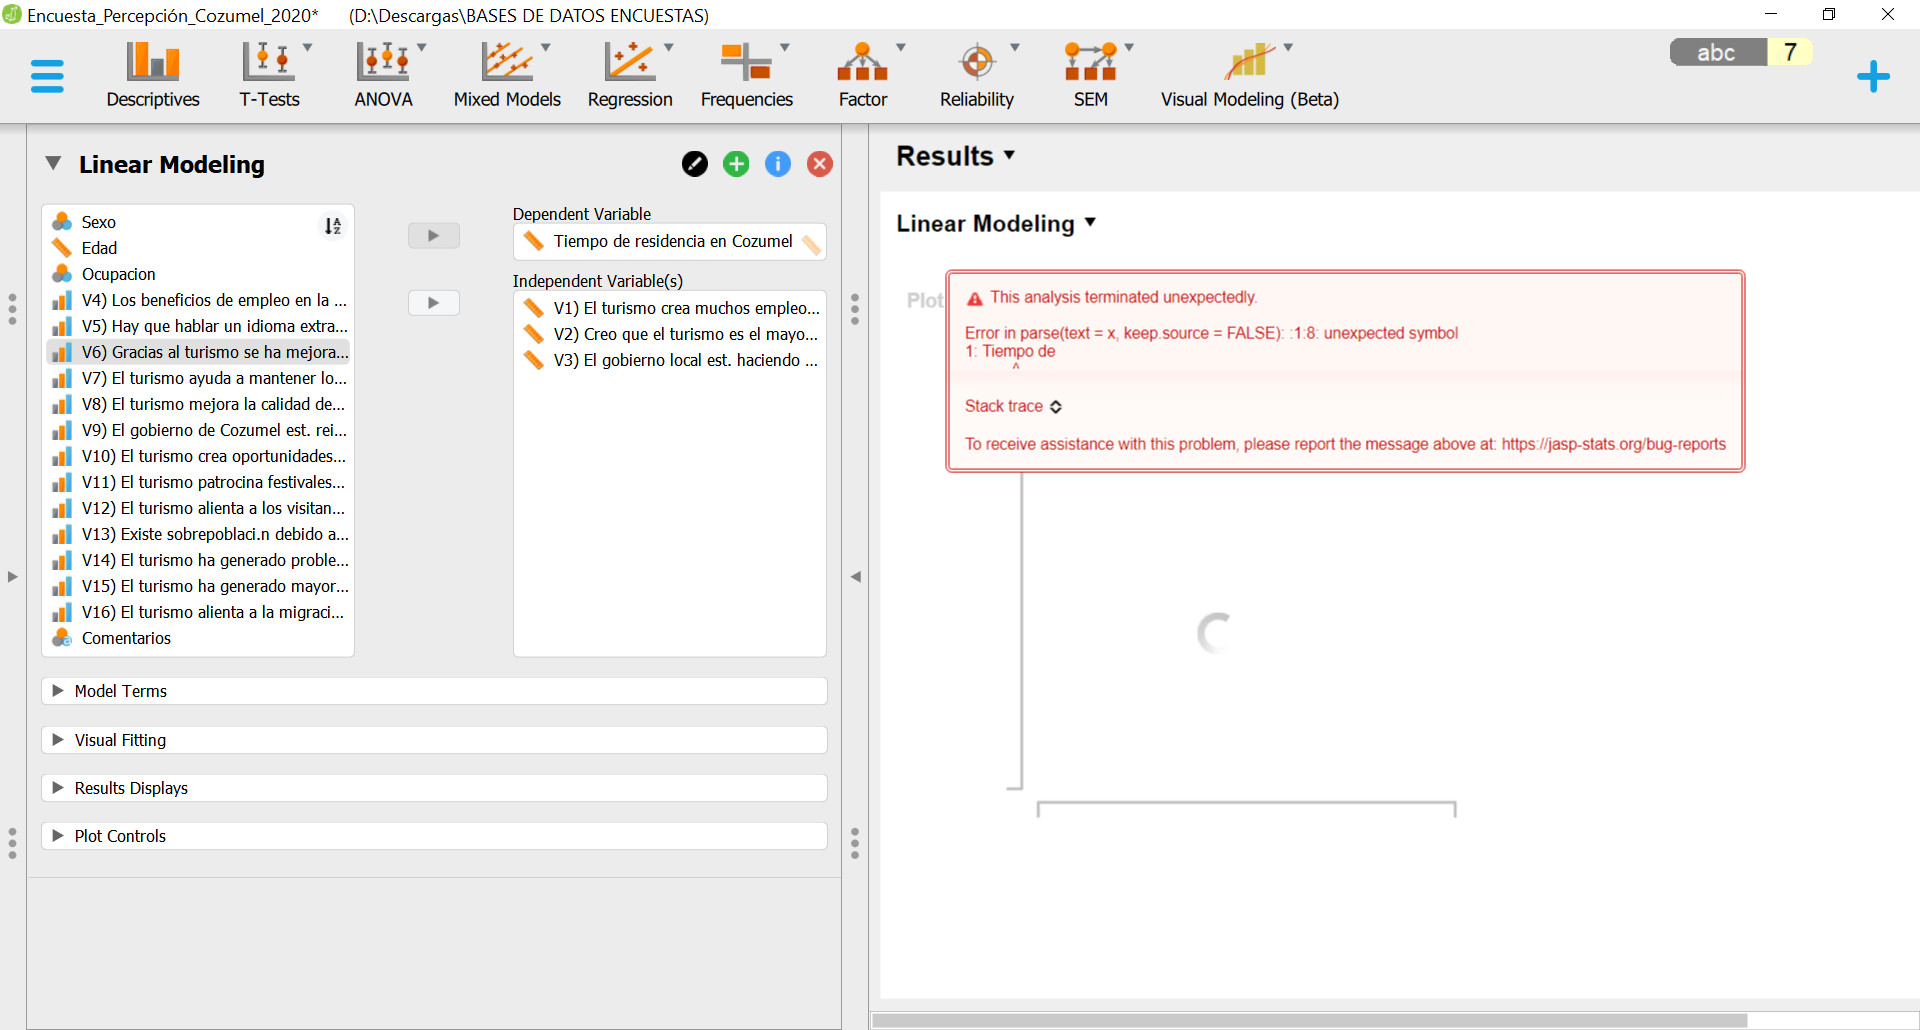Open the SEM analysis icon
The width and height of the screenshot is (1920, 1030).
[x=1089, y=70]
